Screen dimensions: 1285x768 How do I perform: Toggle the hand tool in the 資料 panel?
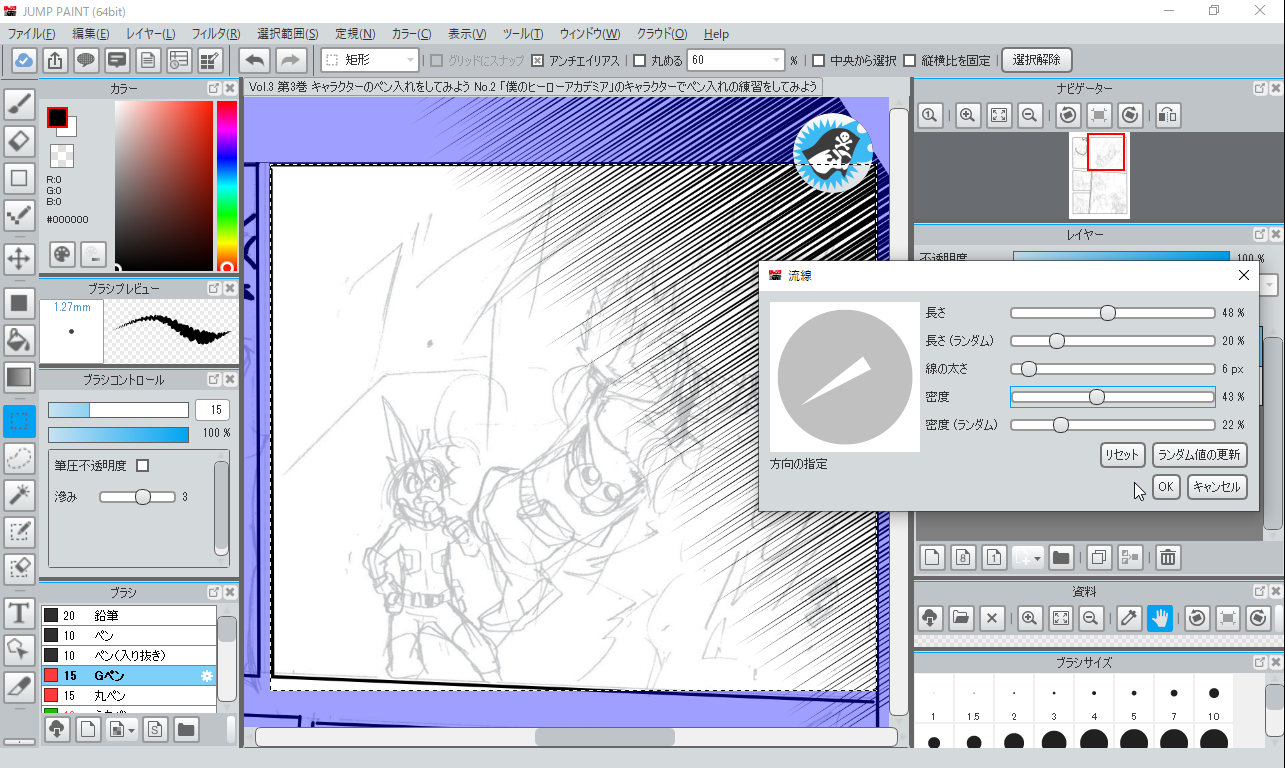pos(1160,618)
